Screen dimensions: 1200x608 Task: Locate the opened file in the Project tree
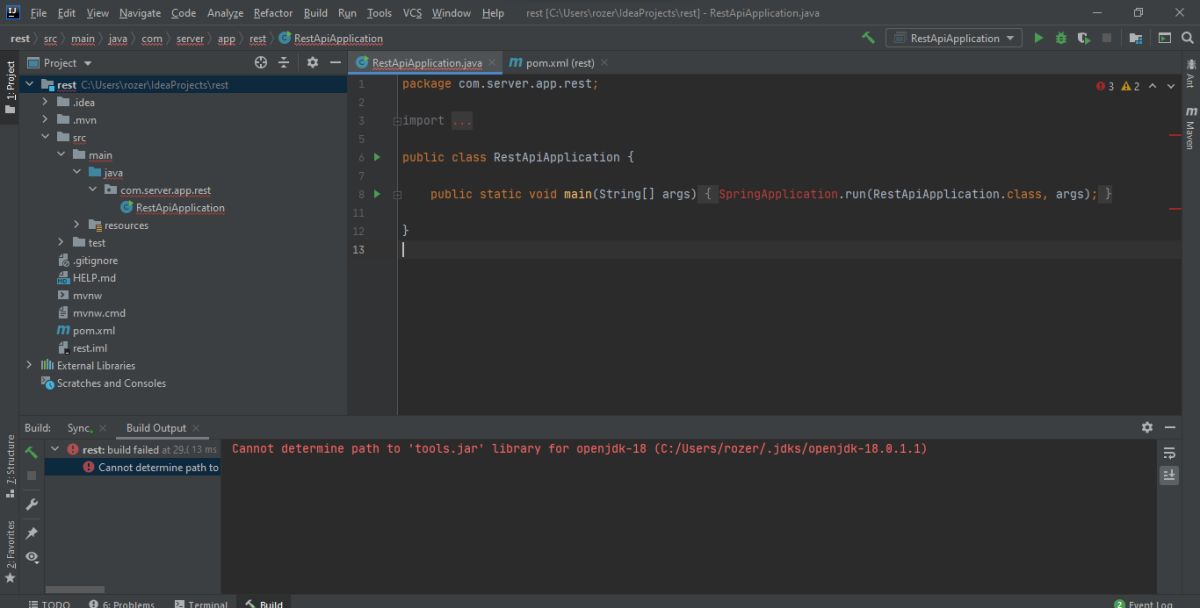[x=261, y=62]
